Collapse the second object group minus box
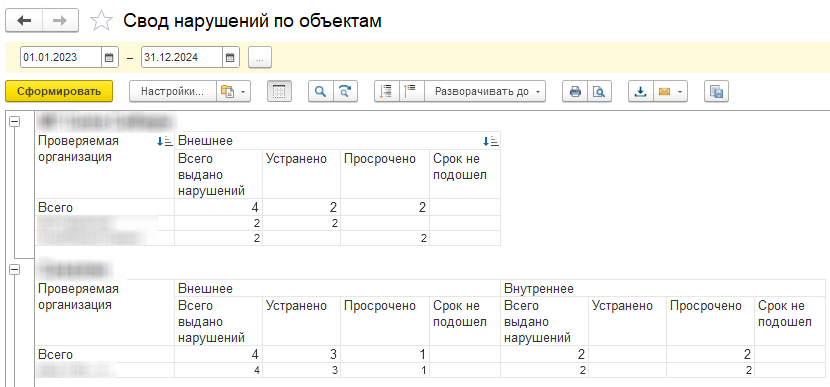Screen dimensions: 830x387 pyautogui.click(x=14, y=269)
